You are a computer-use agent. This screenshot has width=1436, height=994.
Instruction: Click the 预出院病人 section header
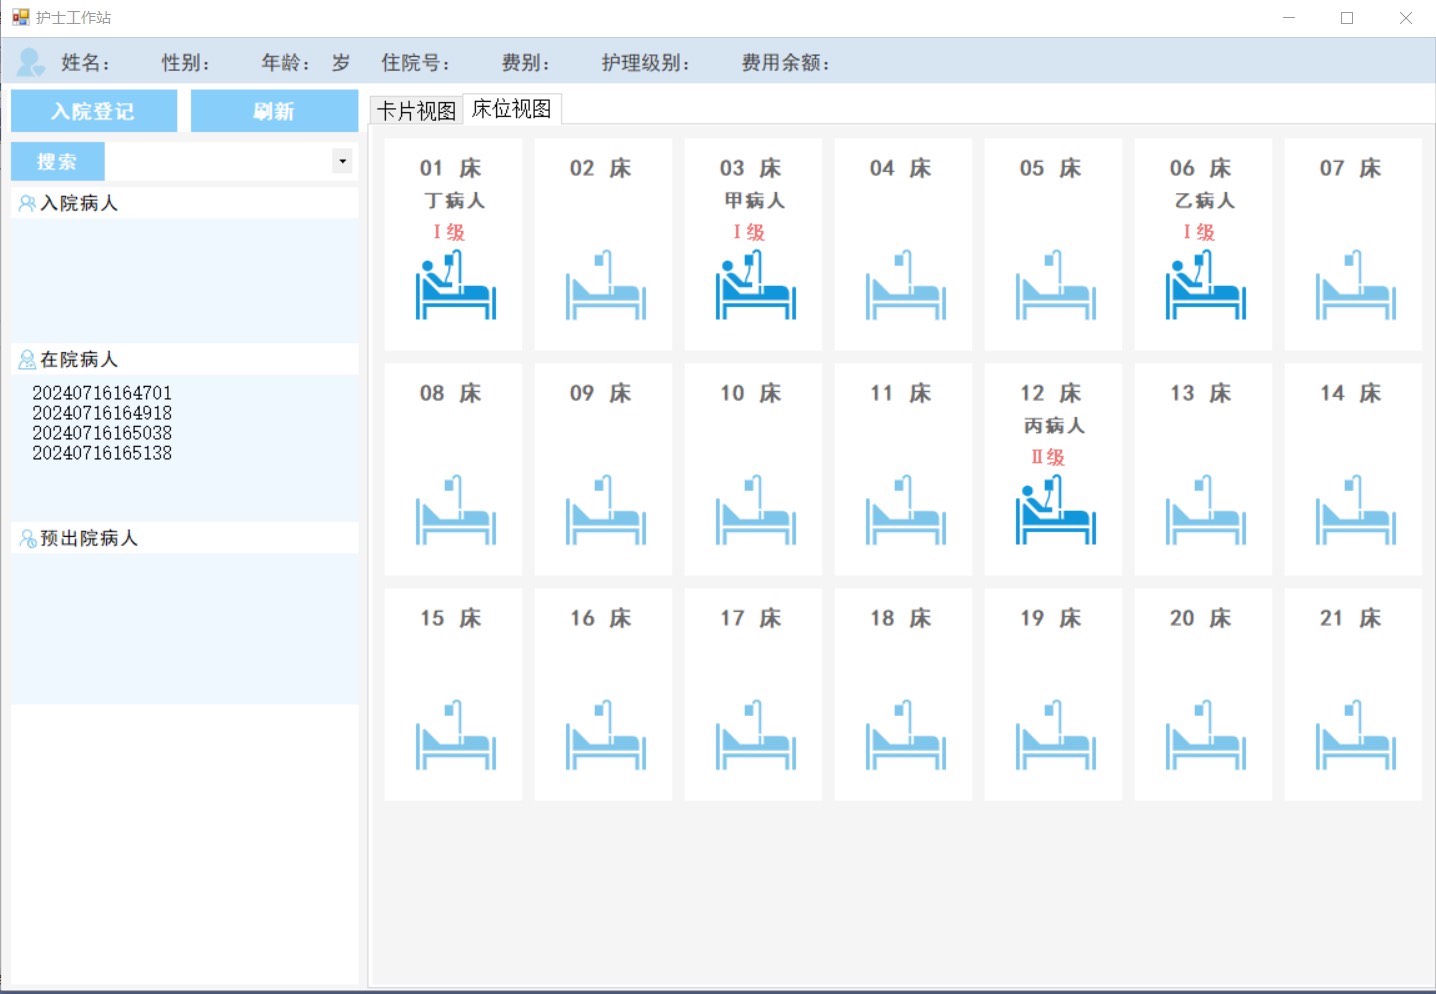click(184, 538)
